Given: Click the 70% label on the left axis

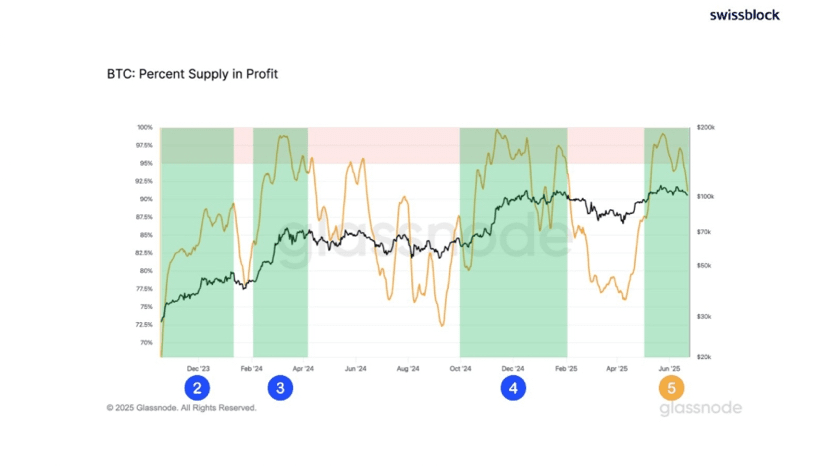Looking at the screenshot, I should 146,342.
